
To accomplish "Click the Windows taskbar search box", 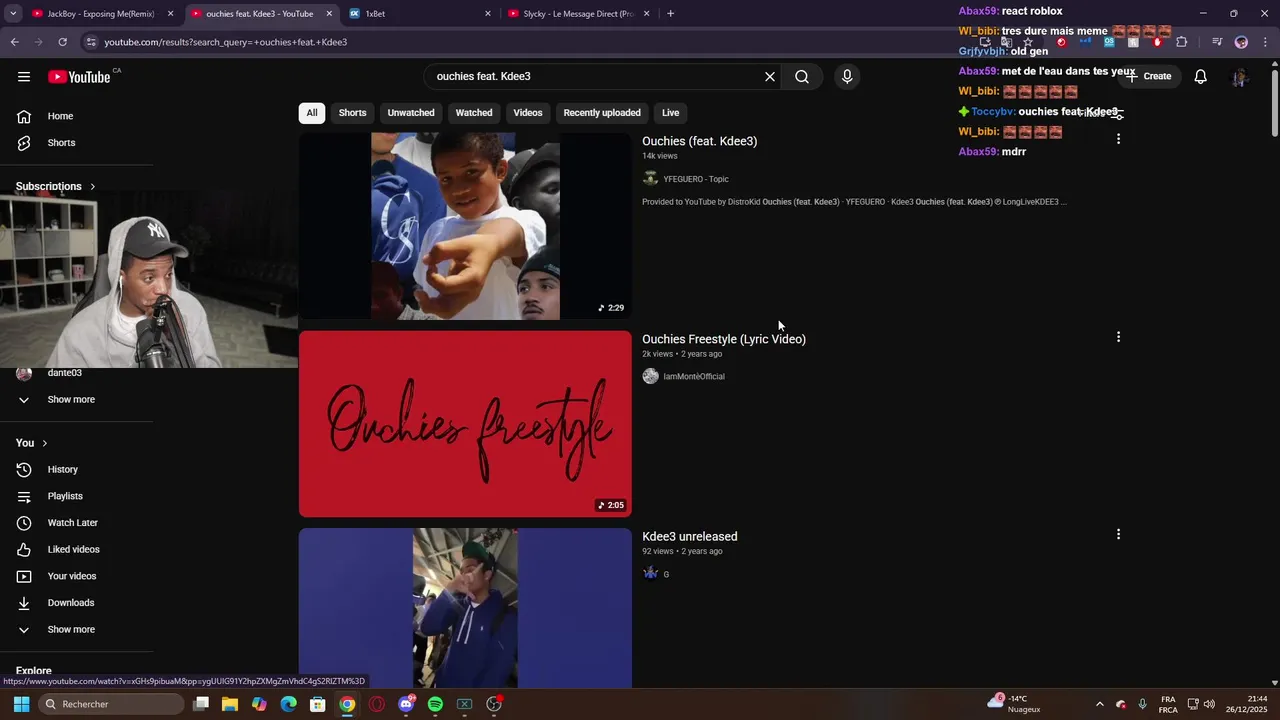I will 112,704.
